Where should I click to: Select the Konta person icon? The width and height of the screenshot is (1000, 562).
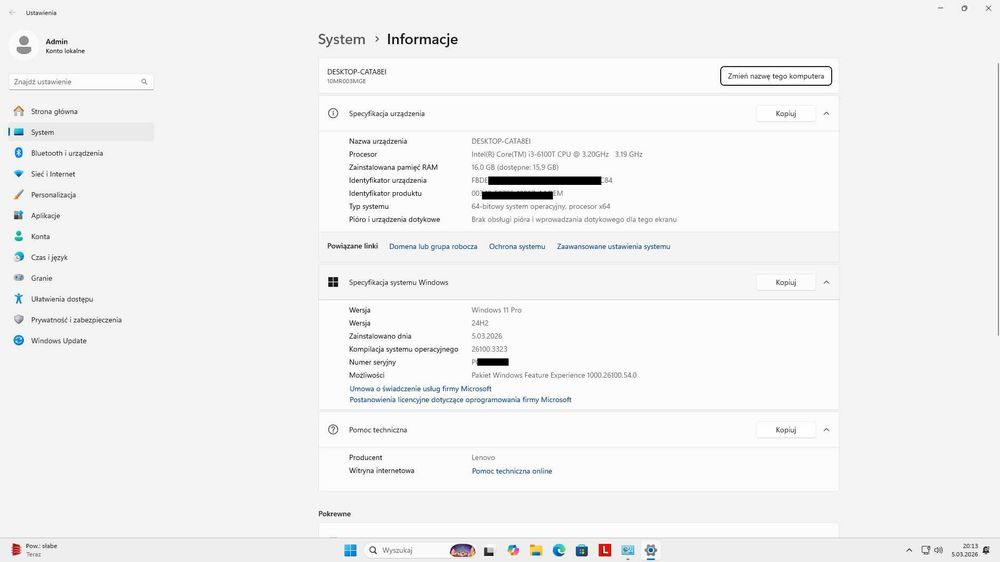[18, 236]
